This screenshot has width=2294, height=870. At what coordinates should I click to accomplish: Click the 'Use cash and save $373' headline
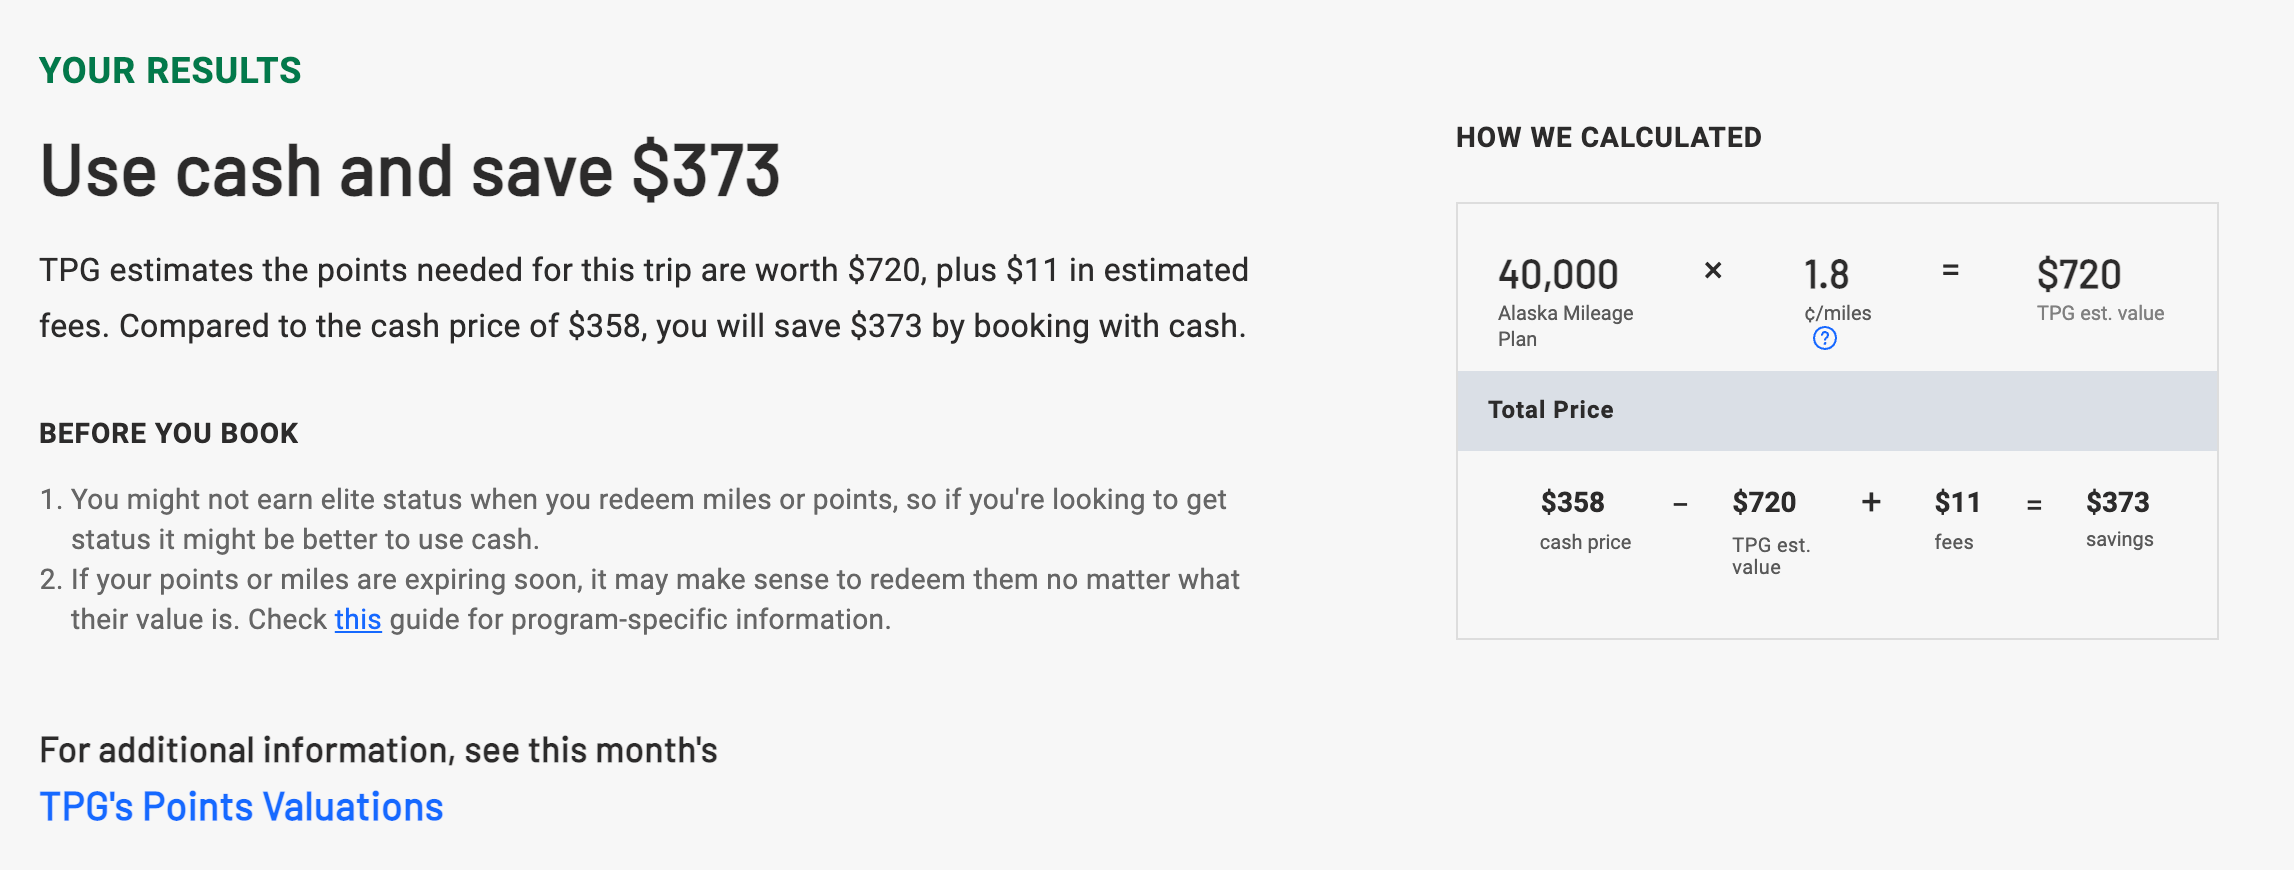click(x=409, y=171)
